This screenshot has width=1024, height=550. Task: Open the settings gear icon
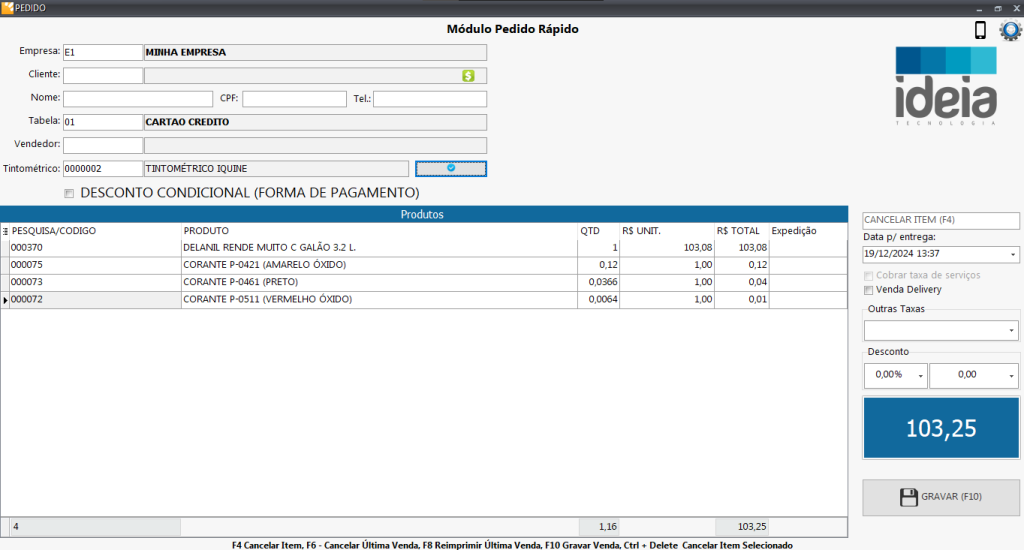(1009, 30)
